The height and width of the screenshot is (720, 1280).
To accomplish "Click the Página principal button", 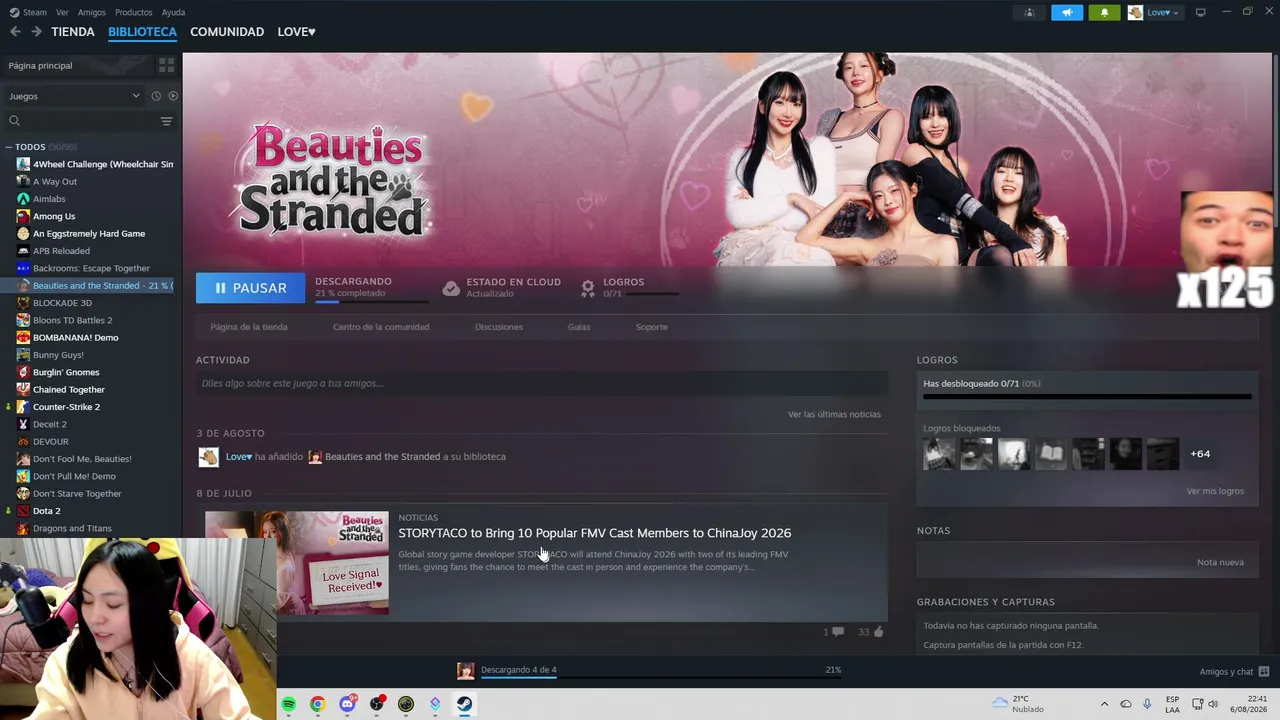I will point(77,65).
